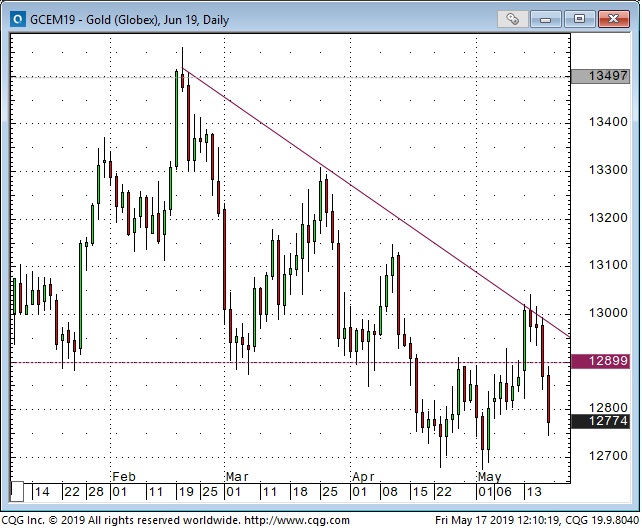Click date label 15 on time axis

point(420,492)
